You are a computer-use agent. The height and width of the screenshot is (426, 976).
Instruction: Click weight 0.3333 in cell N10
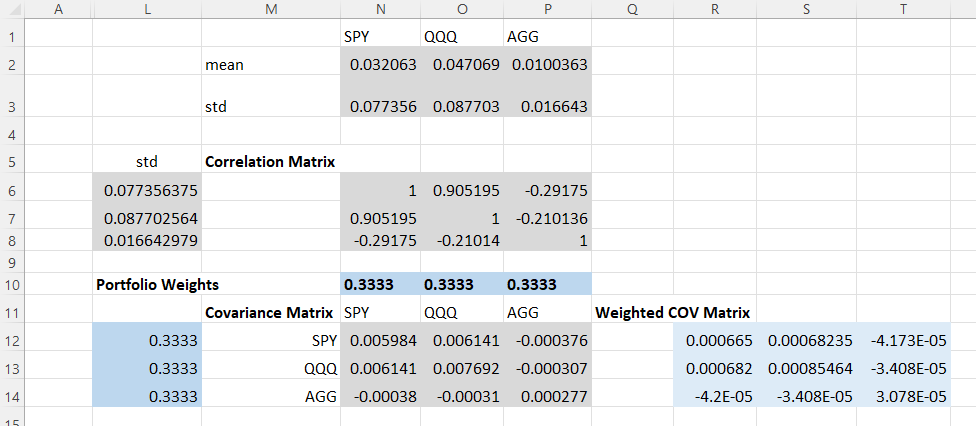(x=380, y=285)
